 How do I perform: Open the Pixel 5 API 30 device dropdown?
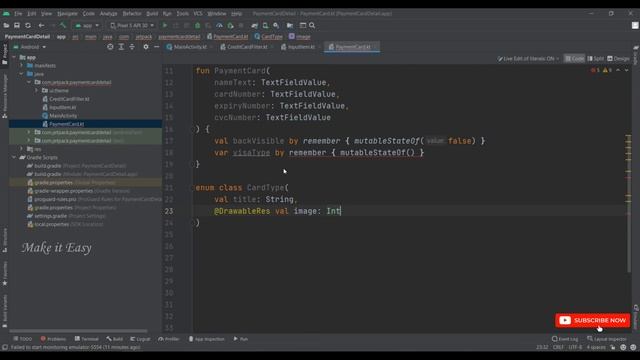tap(132, 25)
